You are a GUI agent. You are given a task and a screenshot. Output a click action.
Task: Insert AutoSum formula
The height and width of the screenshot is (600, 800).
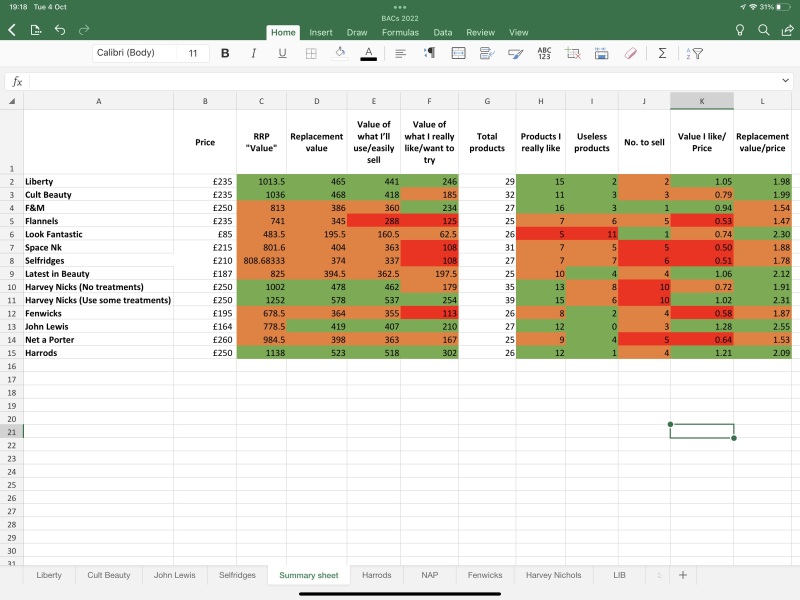click(x=662, y=53)
